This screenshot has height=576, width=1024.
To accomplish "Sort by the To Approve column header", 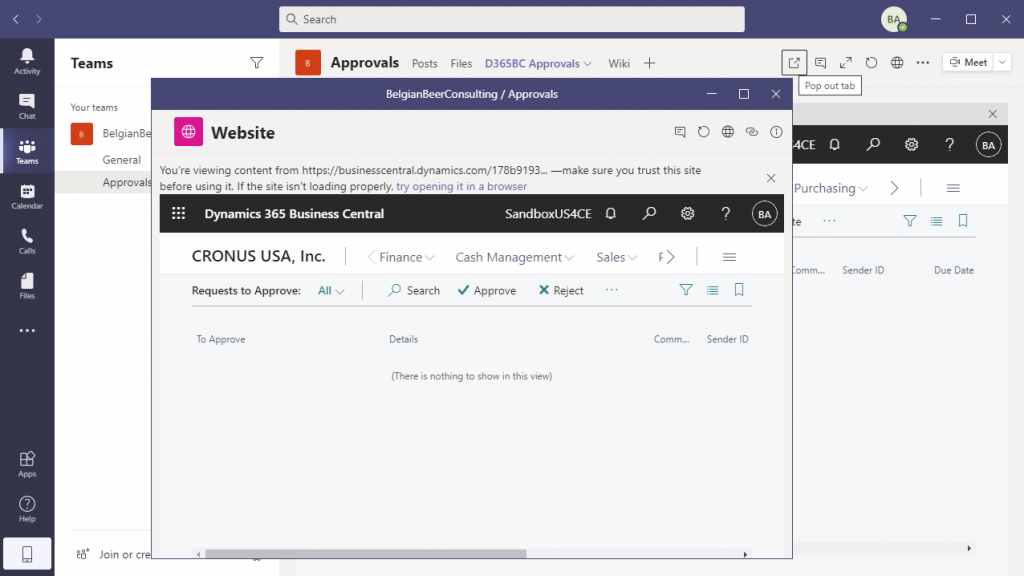I will point(221,339).
